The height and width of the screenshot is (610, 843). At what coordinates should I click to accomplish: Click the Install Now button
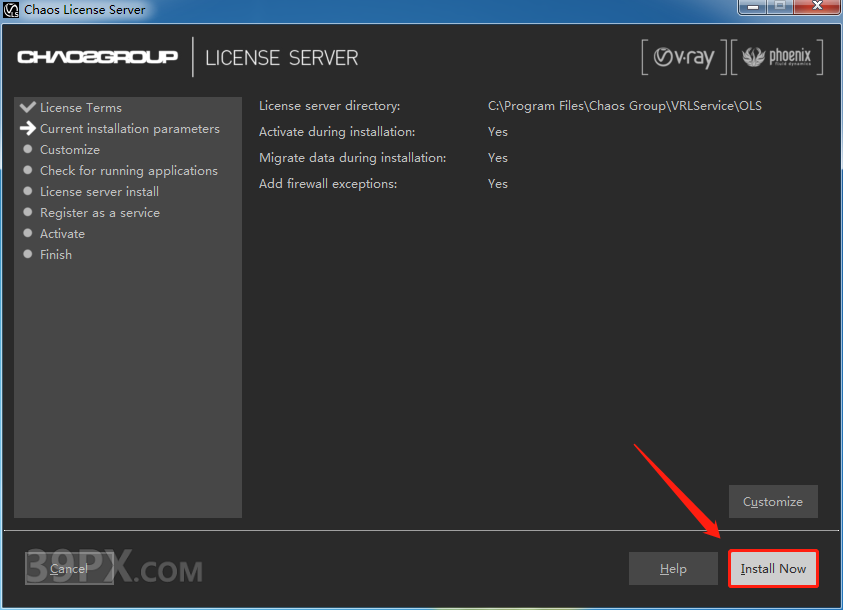click(773, 569)
